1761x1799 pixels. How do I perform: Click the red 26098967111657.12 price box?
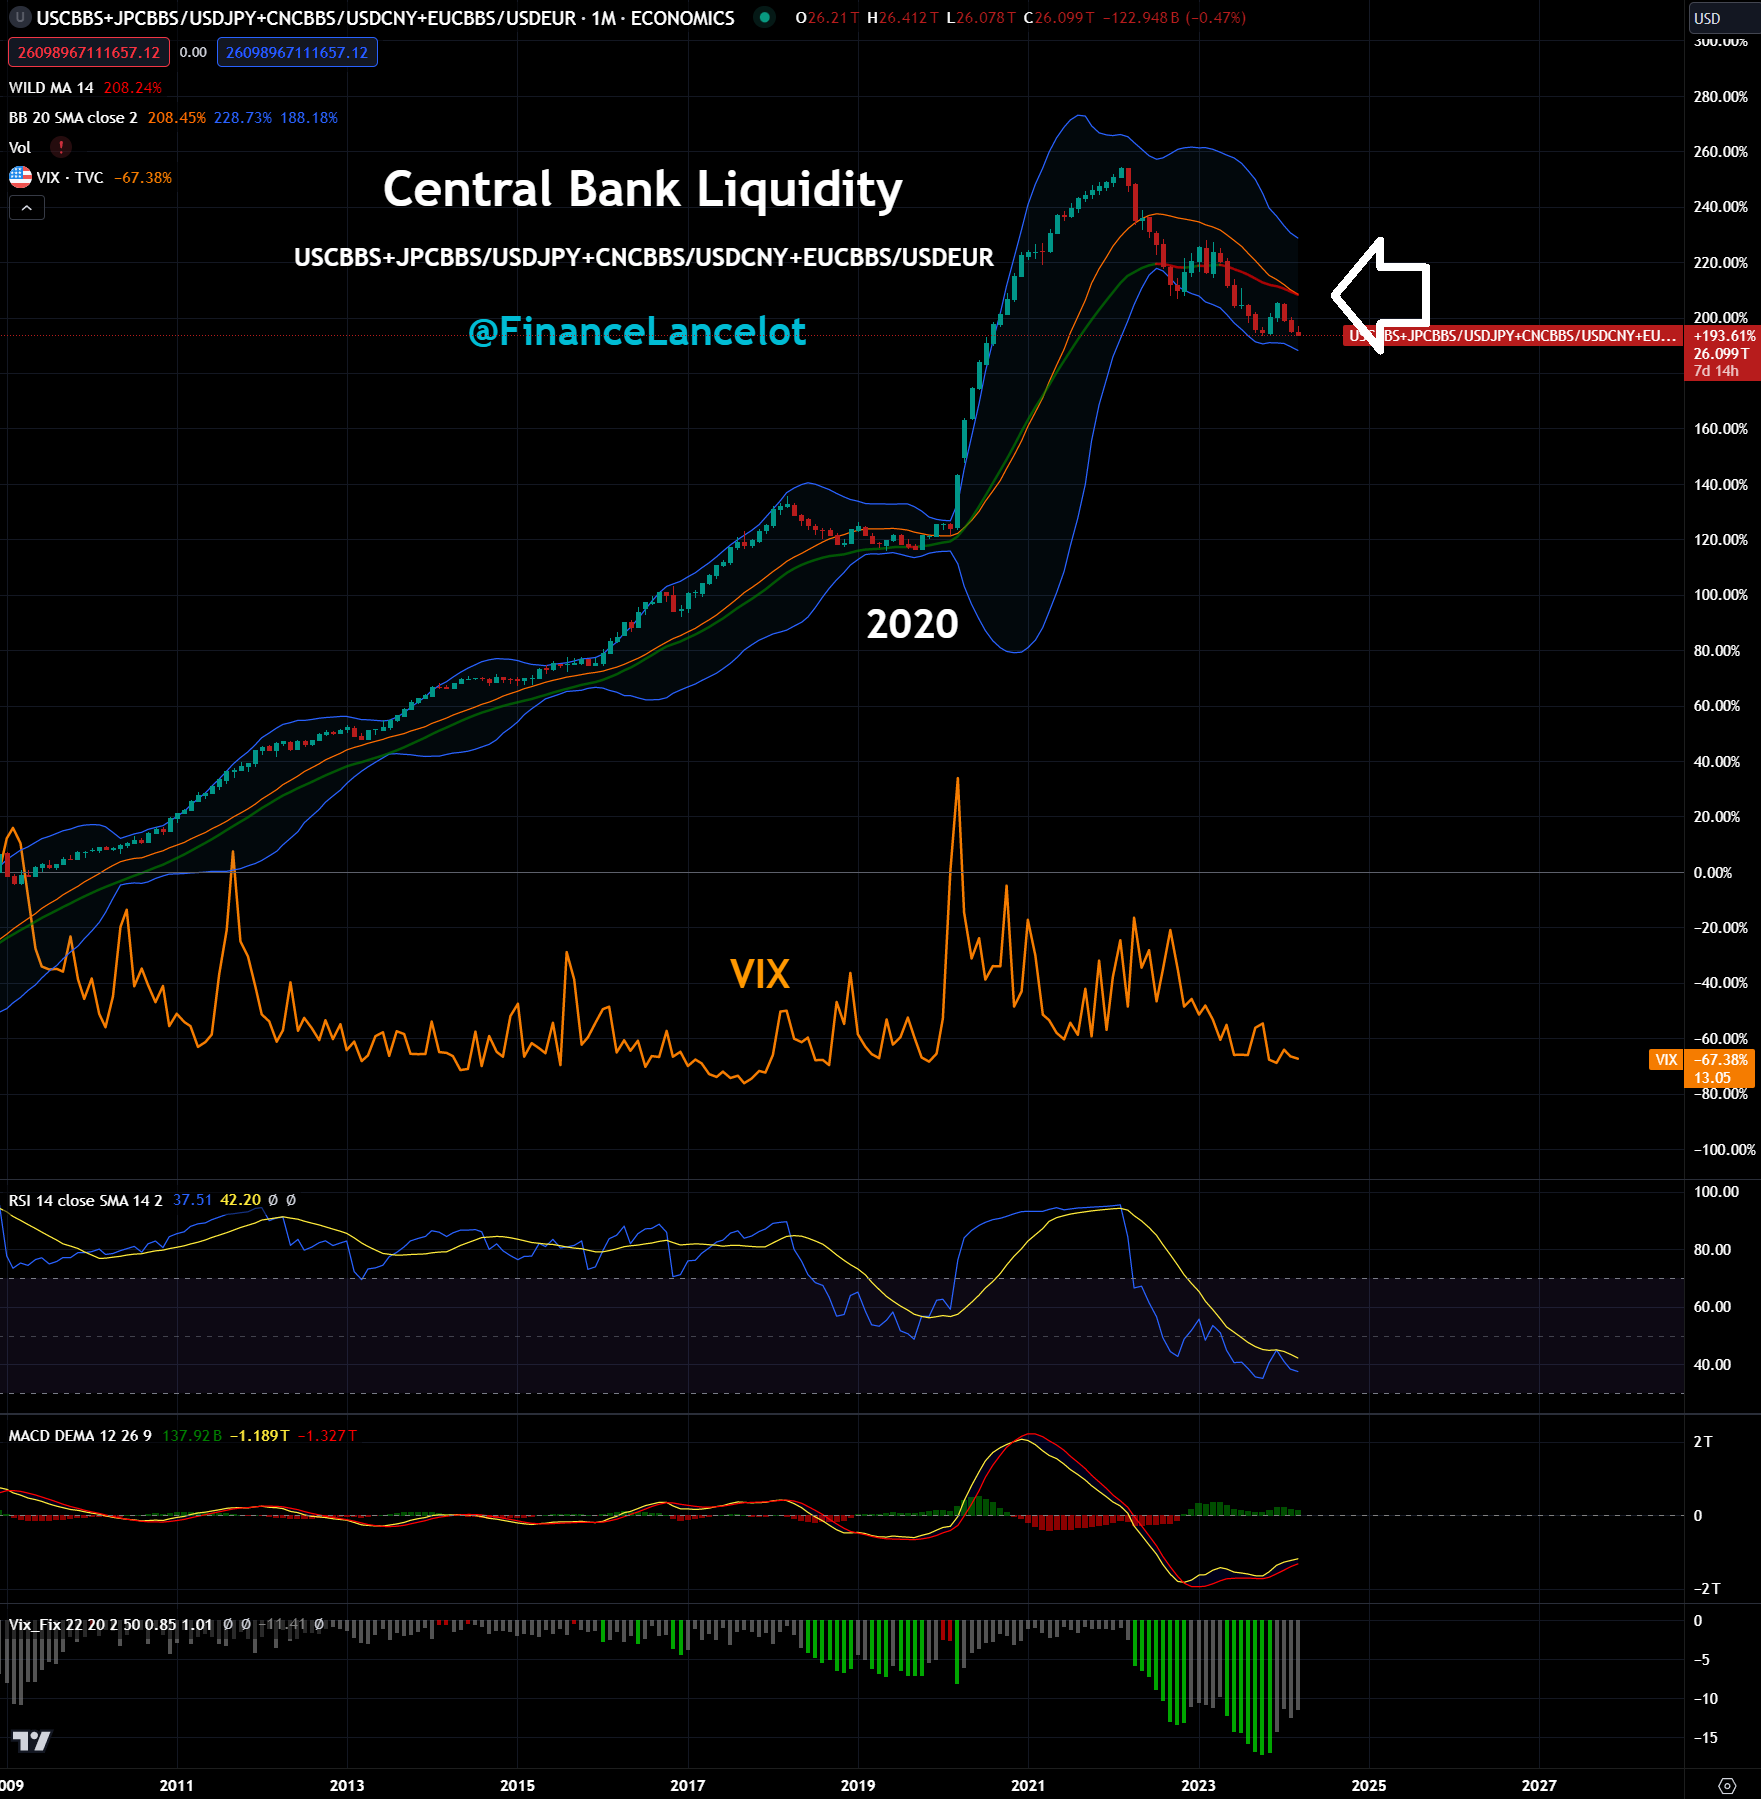89,52
